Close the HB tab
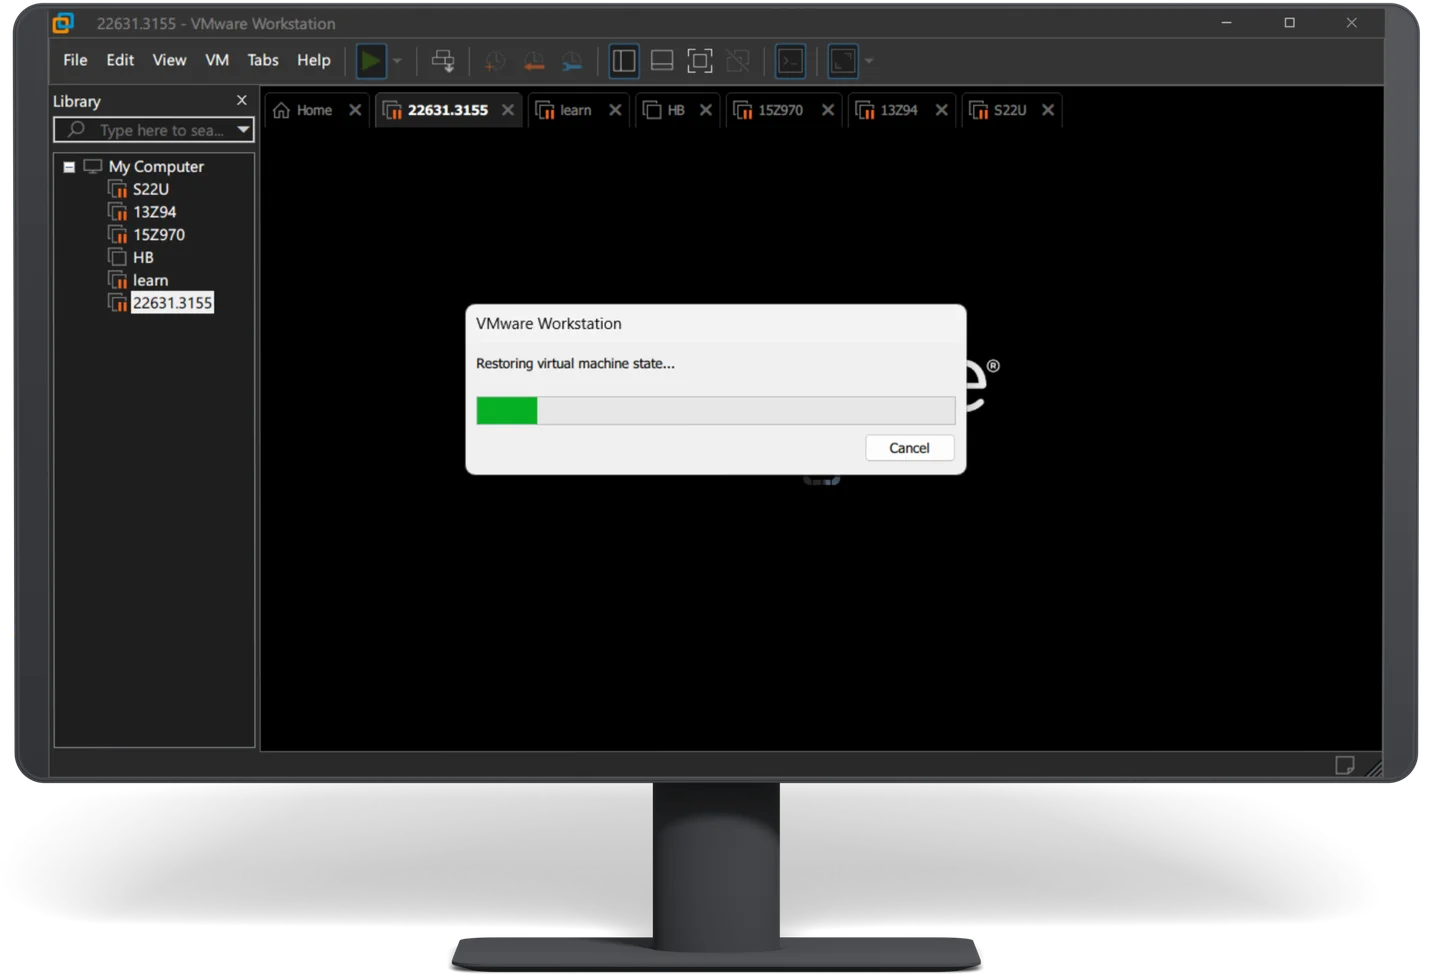Screen dimensions: 1430x976 (x=706, y=110)
